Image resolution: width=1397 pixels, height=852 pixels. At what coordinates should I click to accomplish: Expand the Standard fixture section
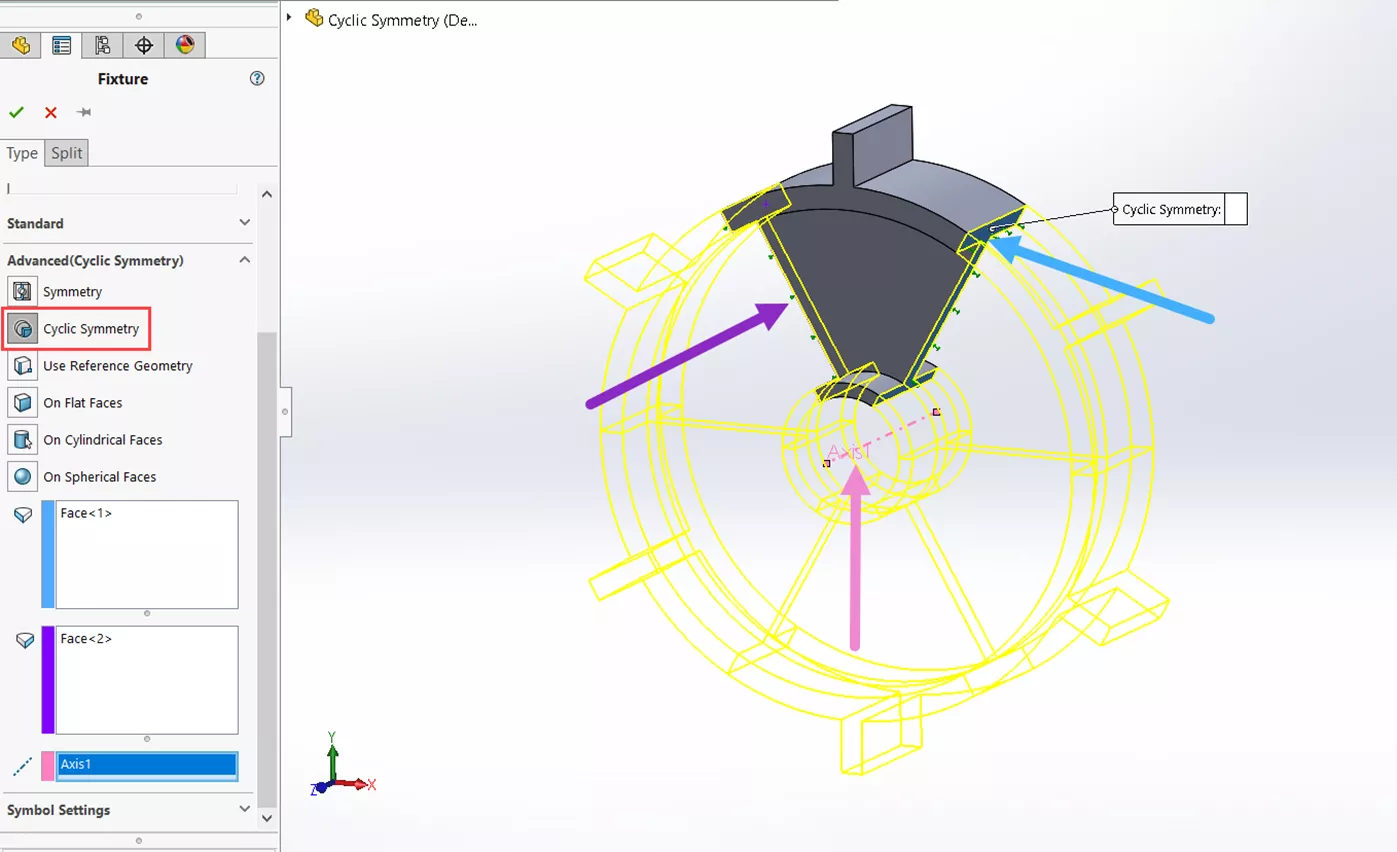coord(245,223)
